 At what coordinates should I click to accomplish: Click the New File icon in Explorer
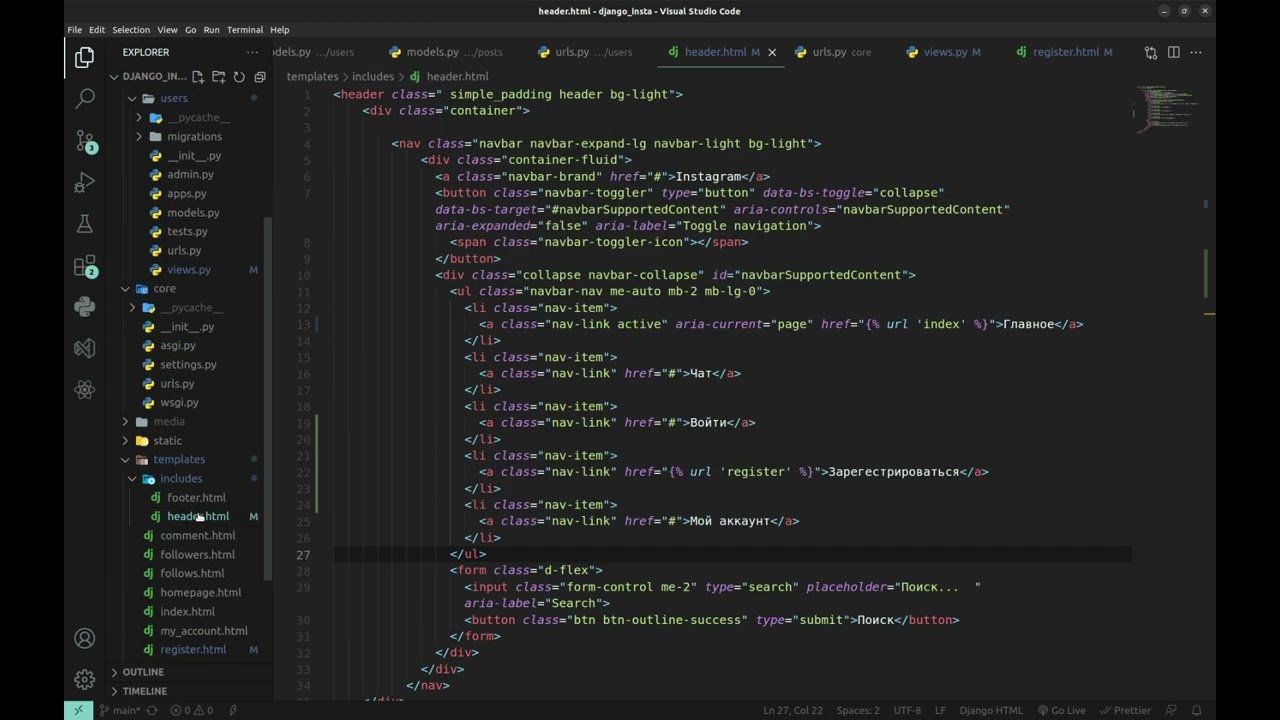(x=198, y=77)
